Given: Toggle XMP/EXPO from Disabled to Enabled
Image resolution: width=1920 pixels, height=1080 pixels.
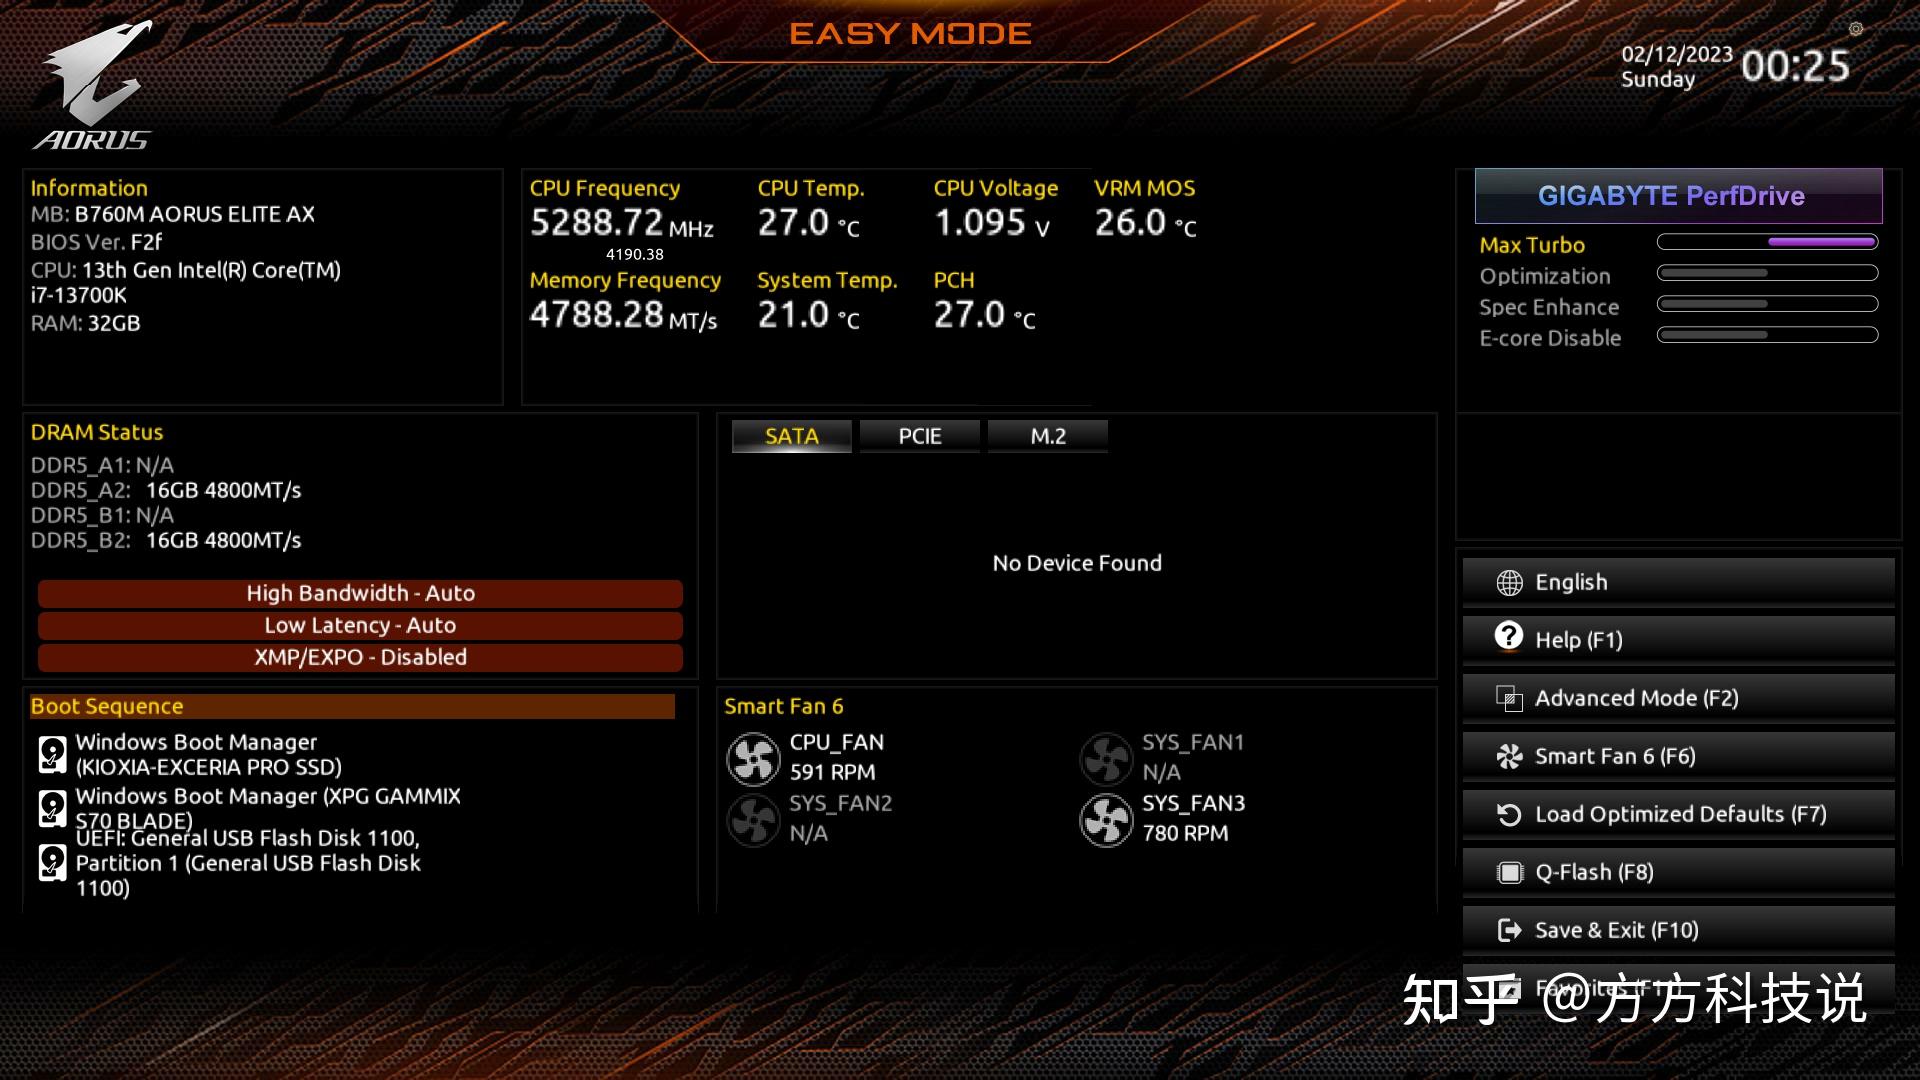Looking at the screenshot, I should [x=359, y=657].
